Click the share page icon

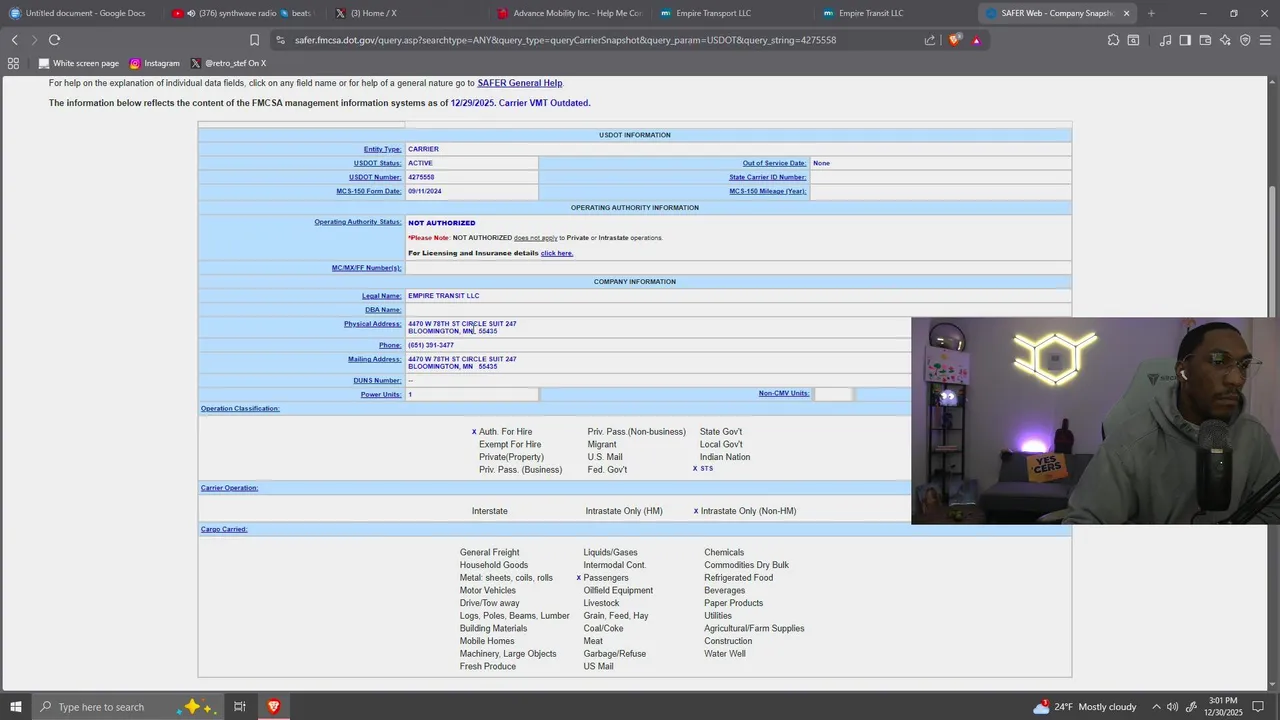point(930,40)
